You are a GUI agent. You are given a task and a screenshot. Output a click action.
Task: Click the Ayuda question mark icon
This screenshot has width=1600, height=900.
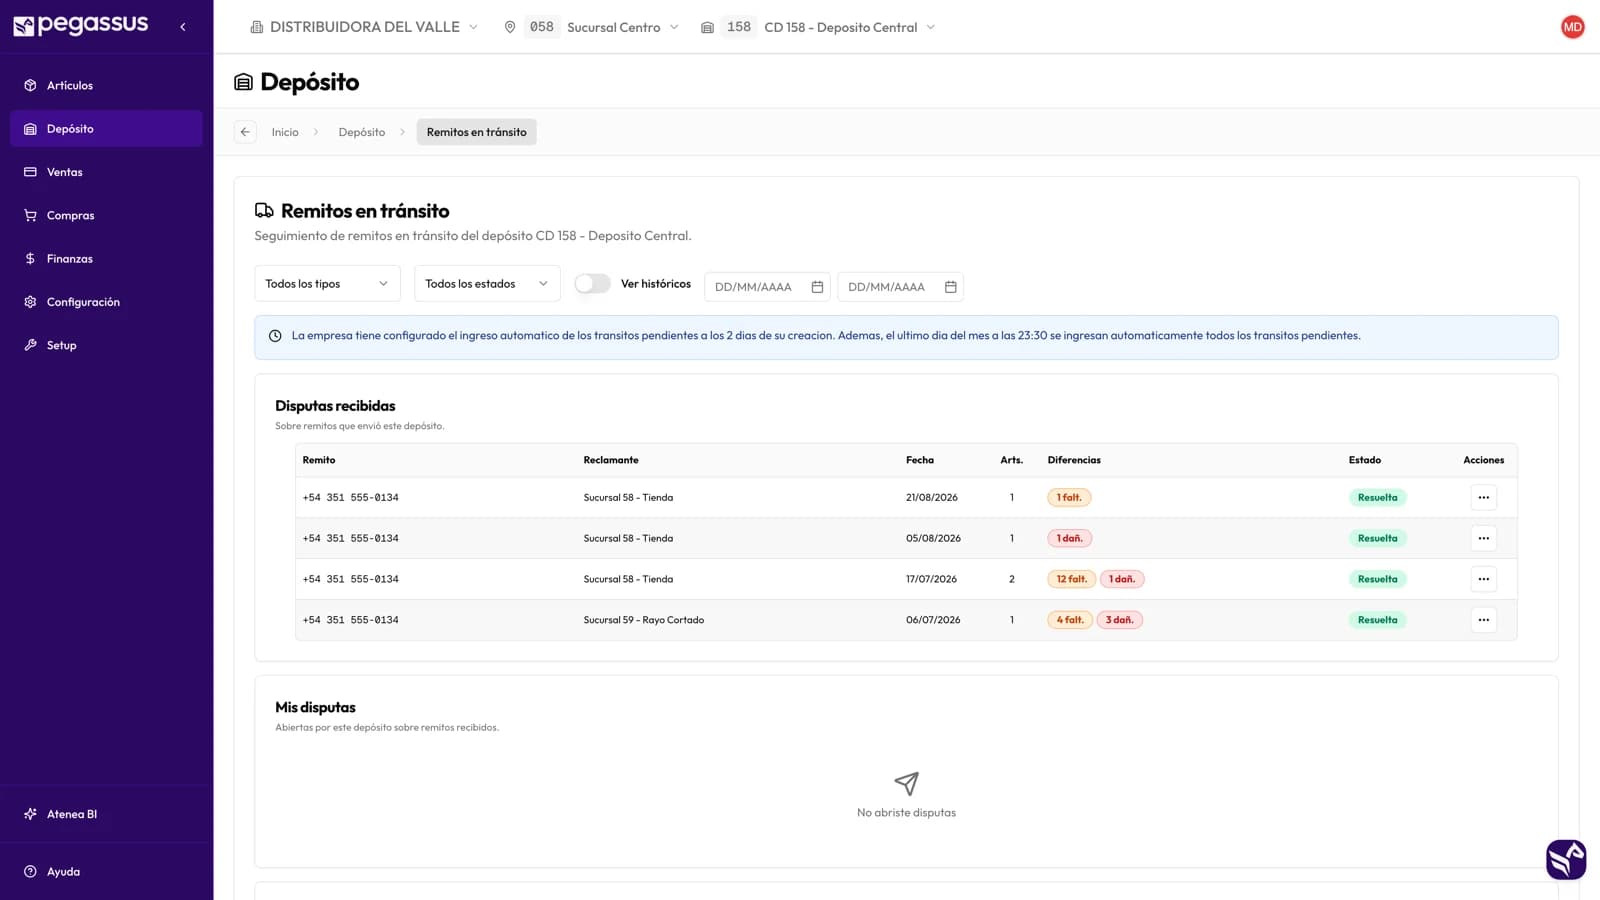click(30, 872)
